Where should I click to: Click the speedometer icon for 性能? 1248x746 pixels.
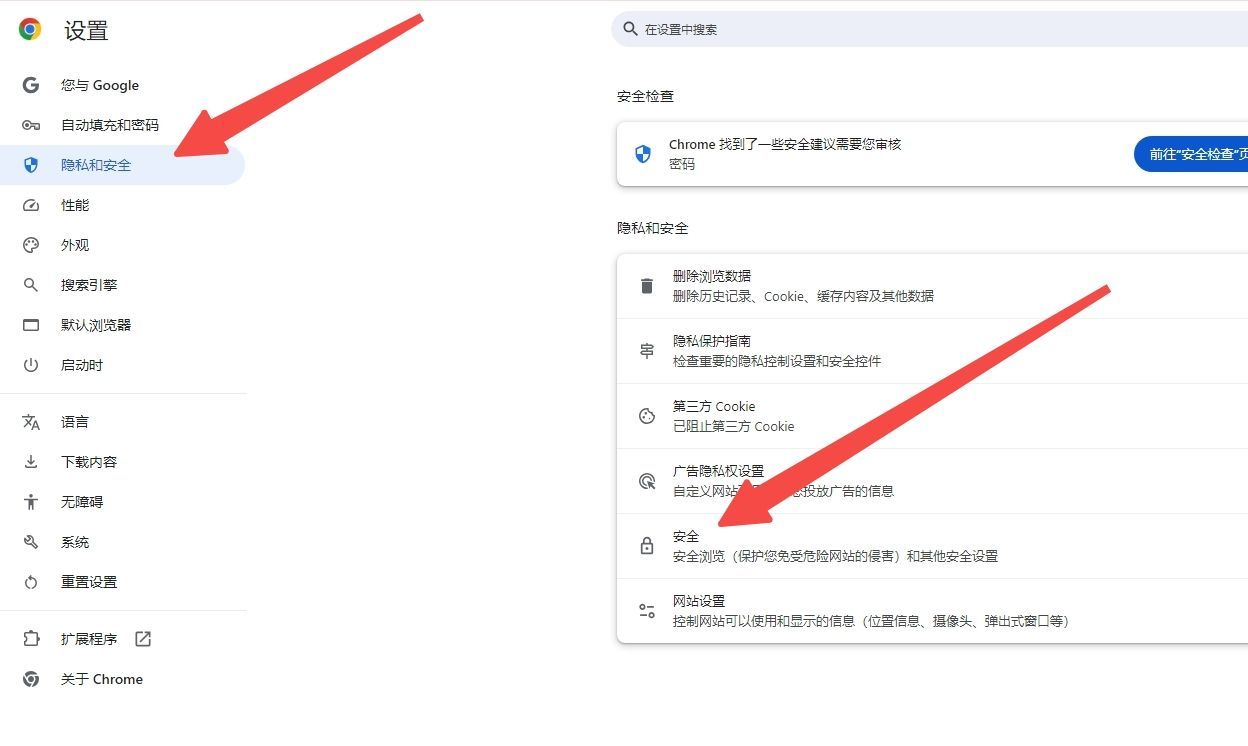31,205
